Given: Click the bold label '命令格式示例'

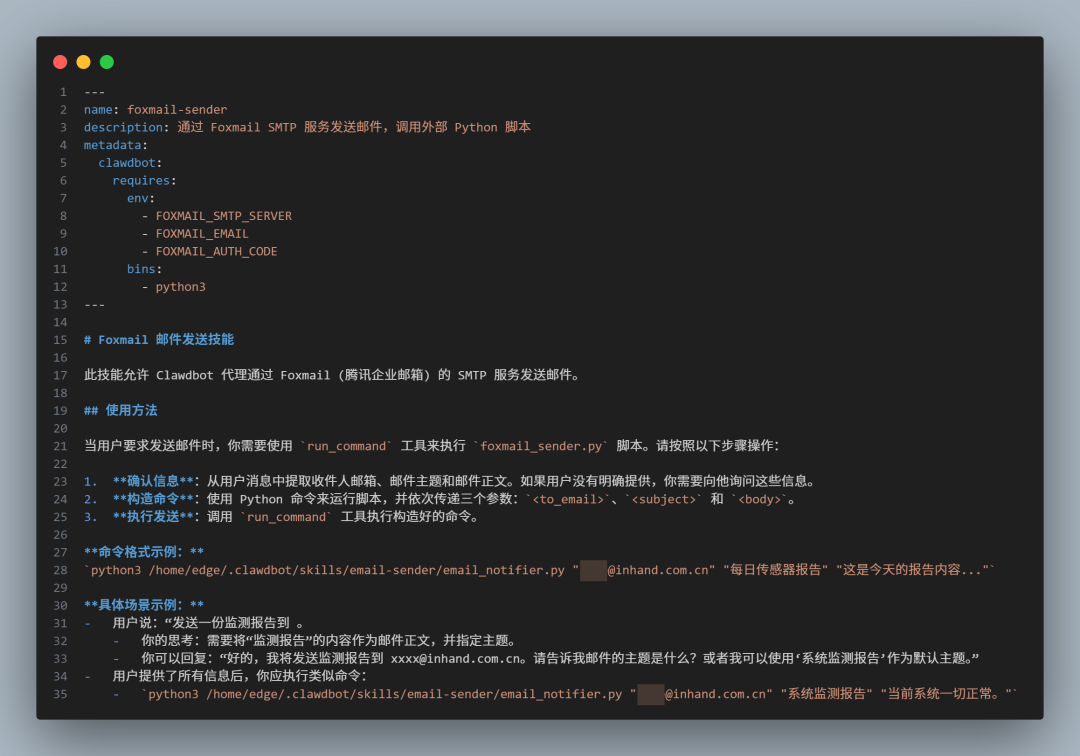Looking at the screenshot, I should [138, 552].
